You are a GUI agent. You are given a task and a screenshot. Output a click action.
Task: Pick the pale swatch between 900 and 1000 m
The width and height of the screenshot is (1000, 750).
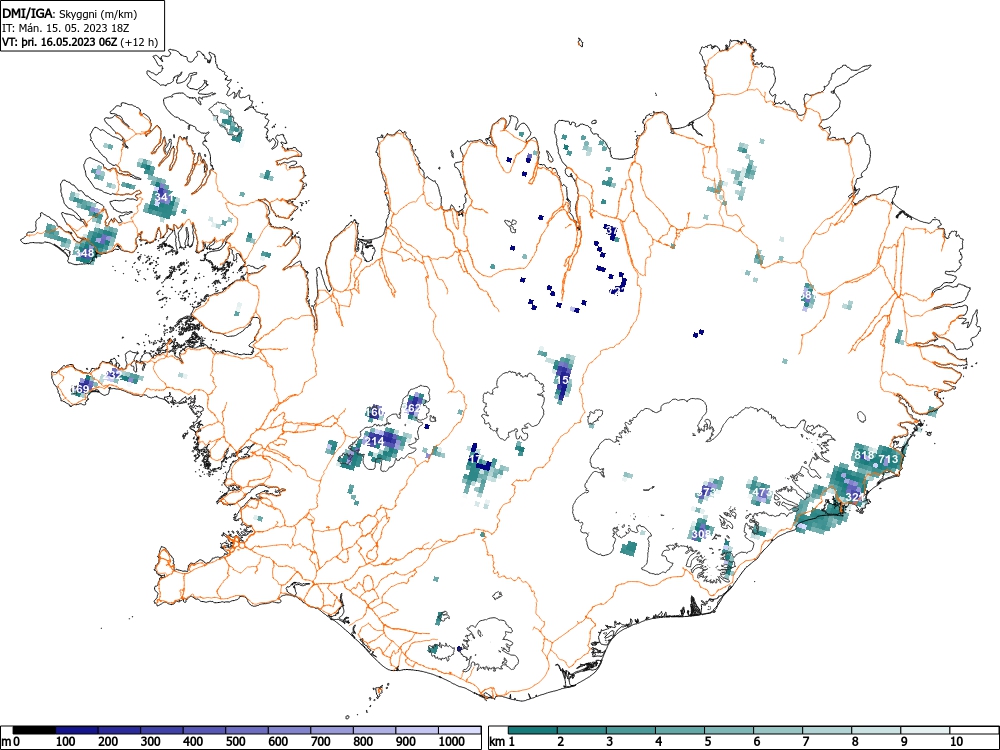click(416, 730)
